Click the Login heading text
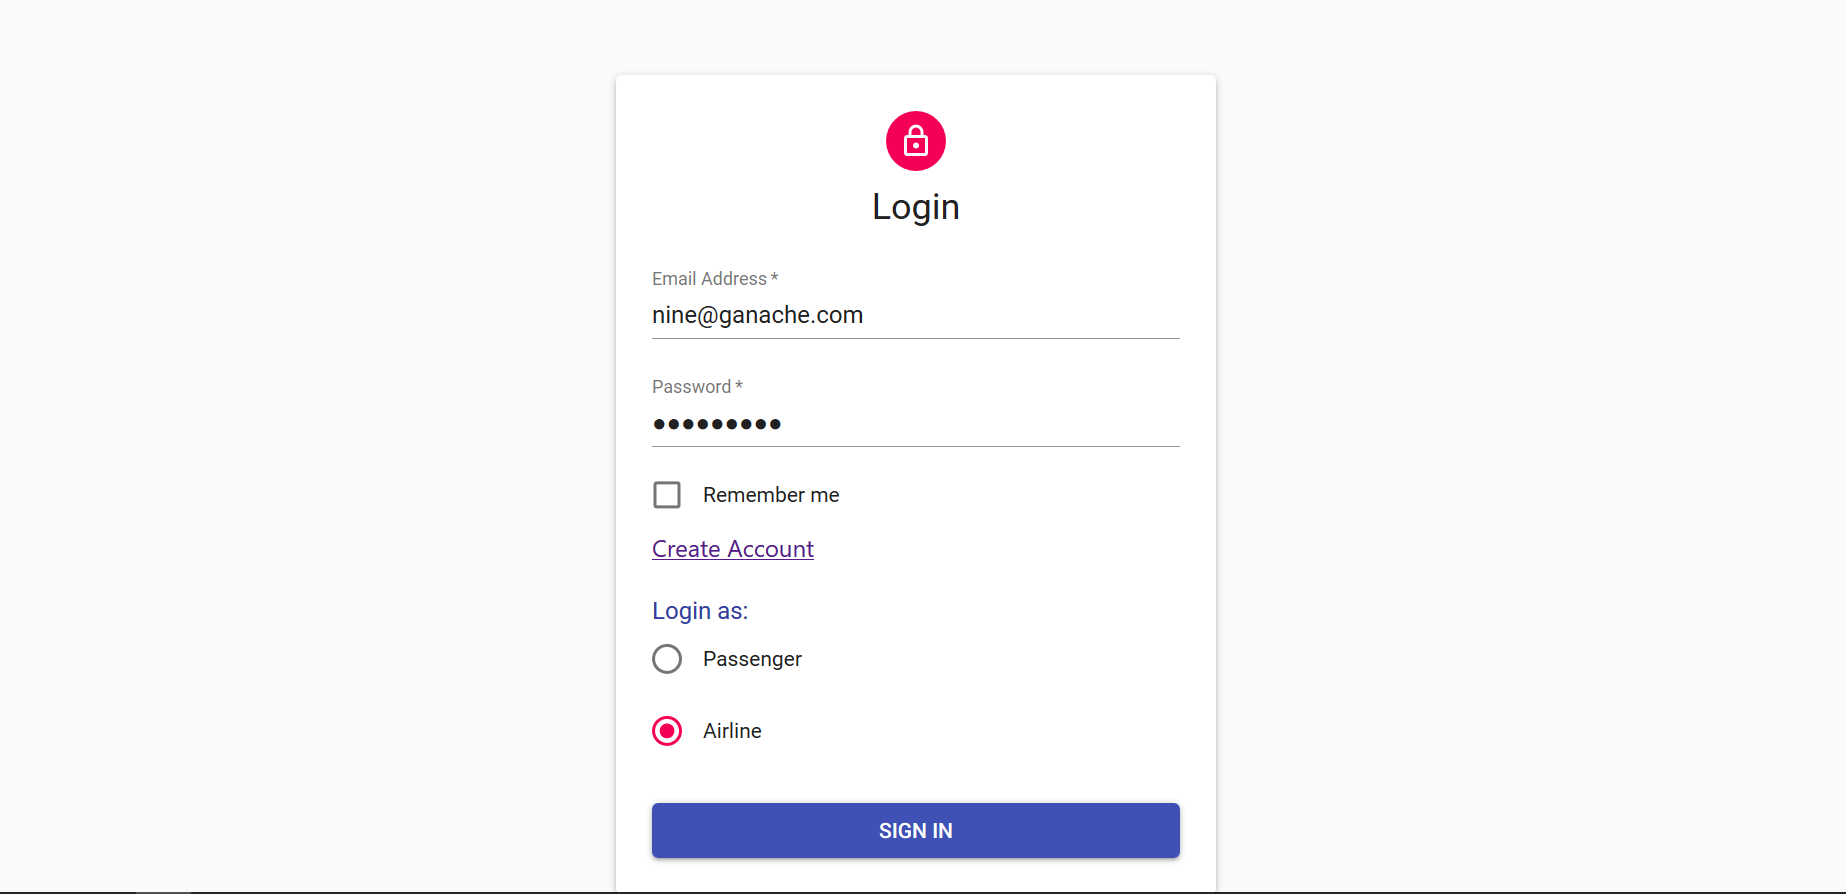Image resolution: width=1846 pixels, height=894 pixels. click(915, 207)
